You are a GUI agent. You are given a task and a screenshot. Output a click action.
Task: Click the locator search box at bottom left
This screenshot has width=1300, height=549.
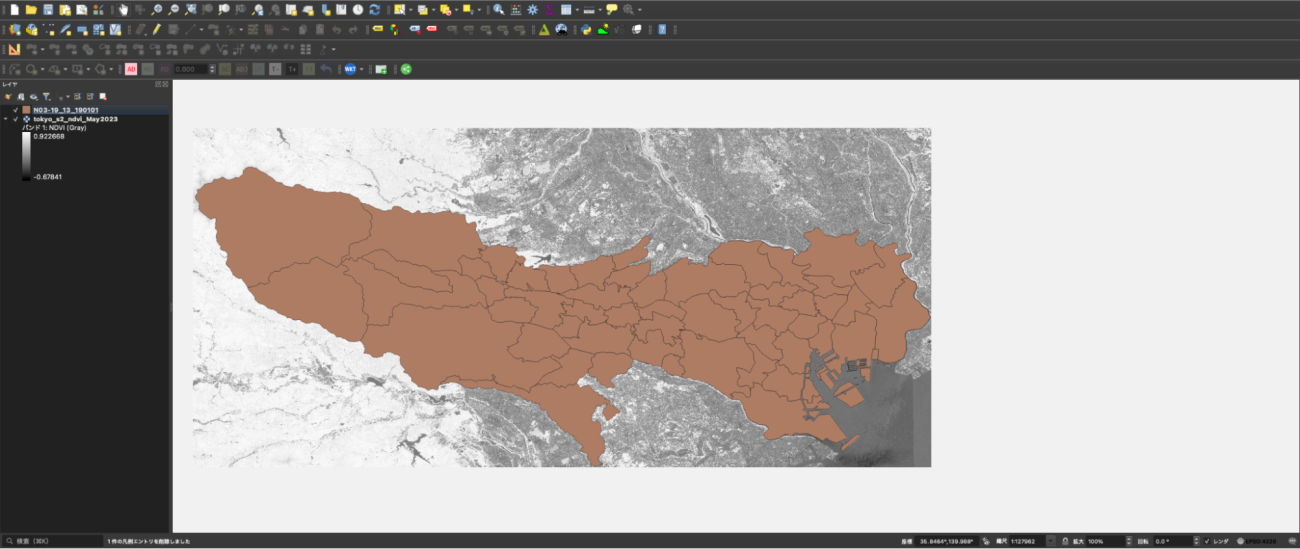pyautogui.click(x=50, y=541)
